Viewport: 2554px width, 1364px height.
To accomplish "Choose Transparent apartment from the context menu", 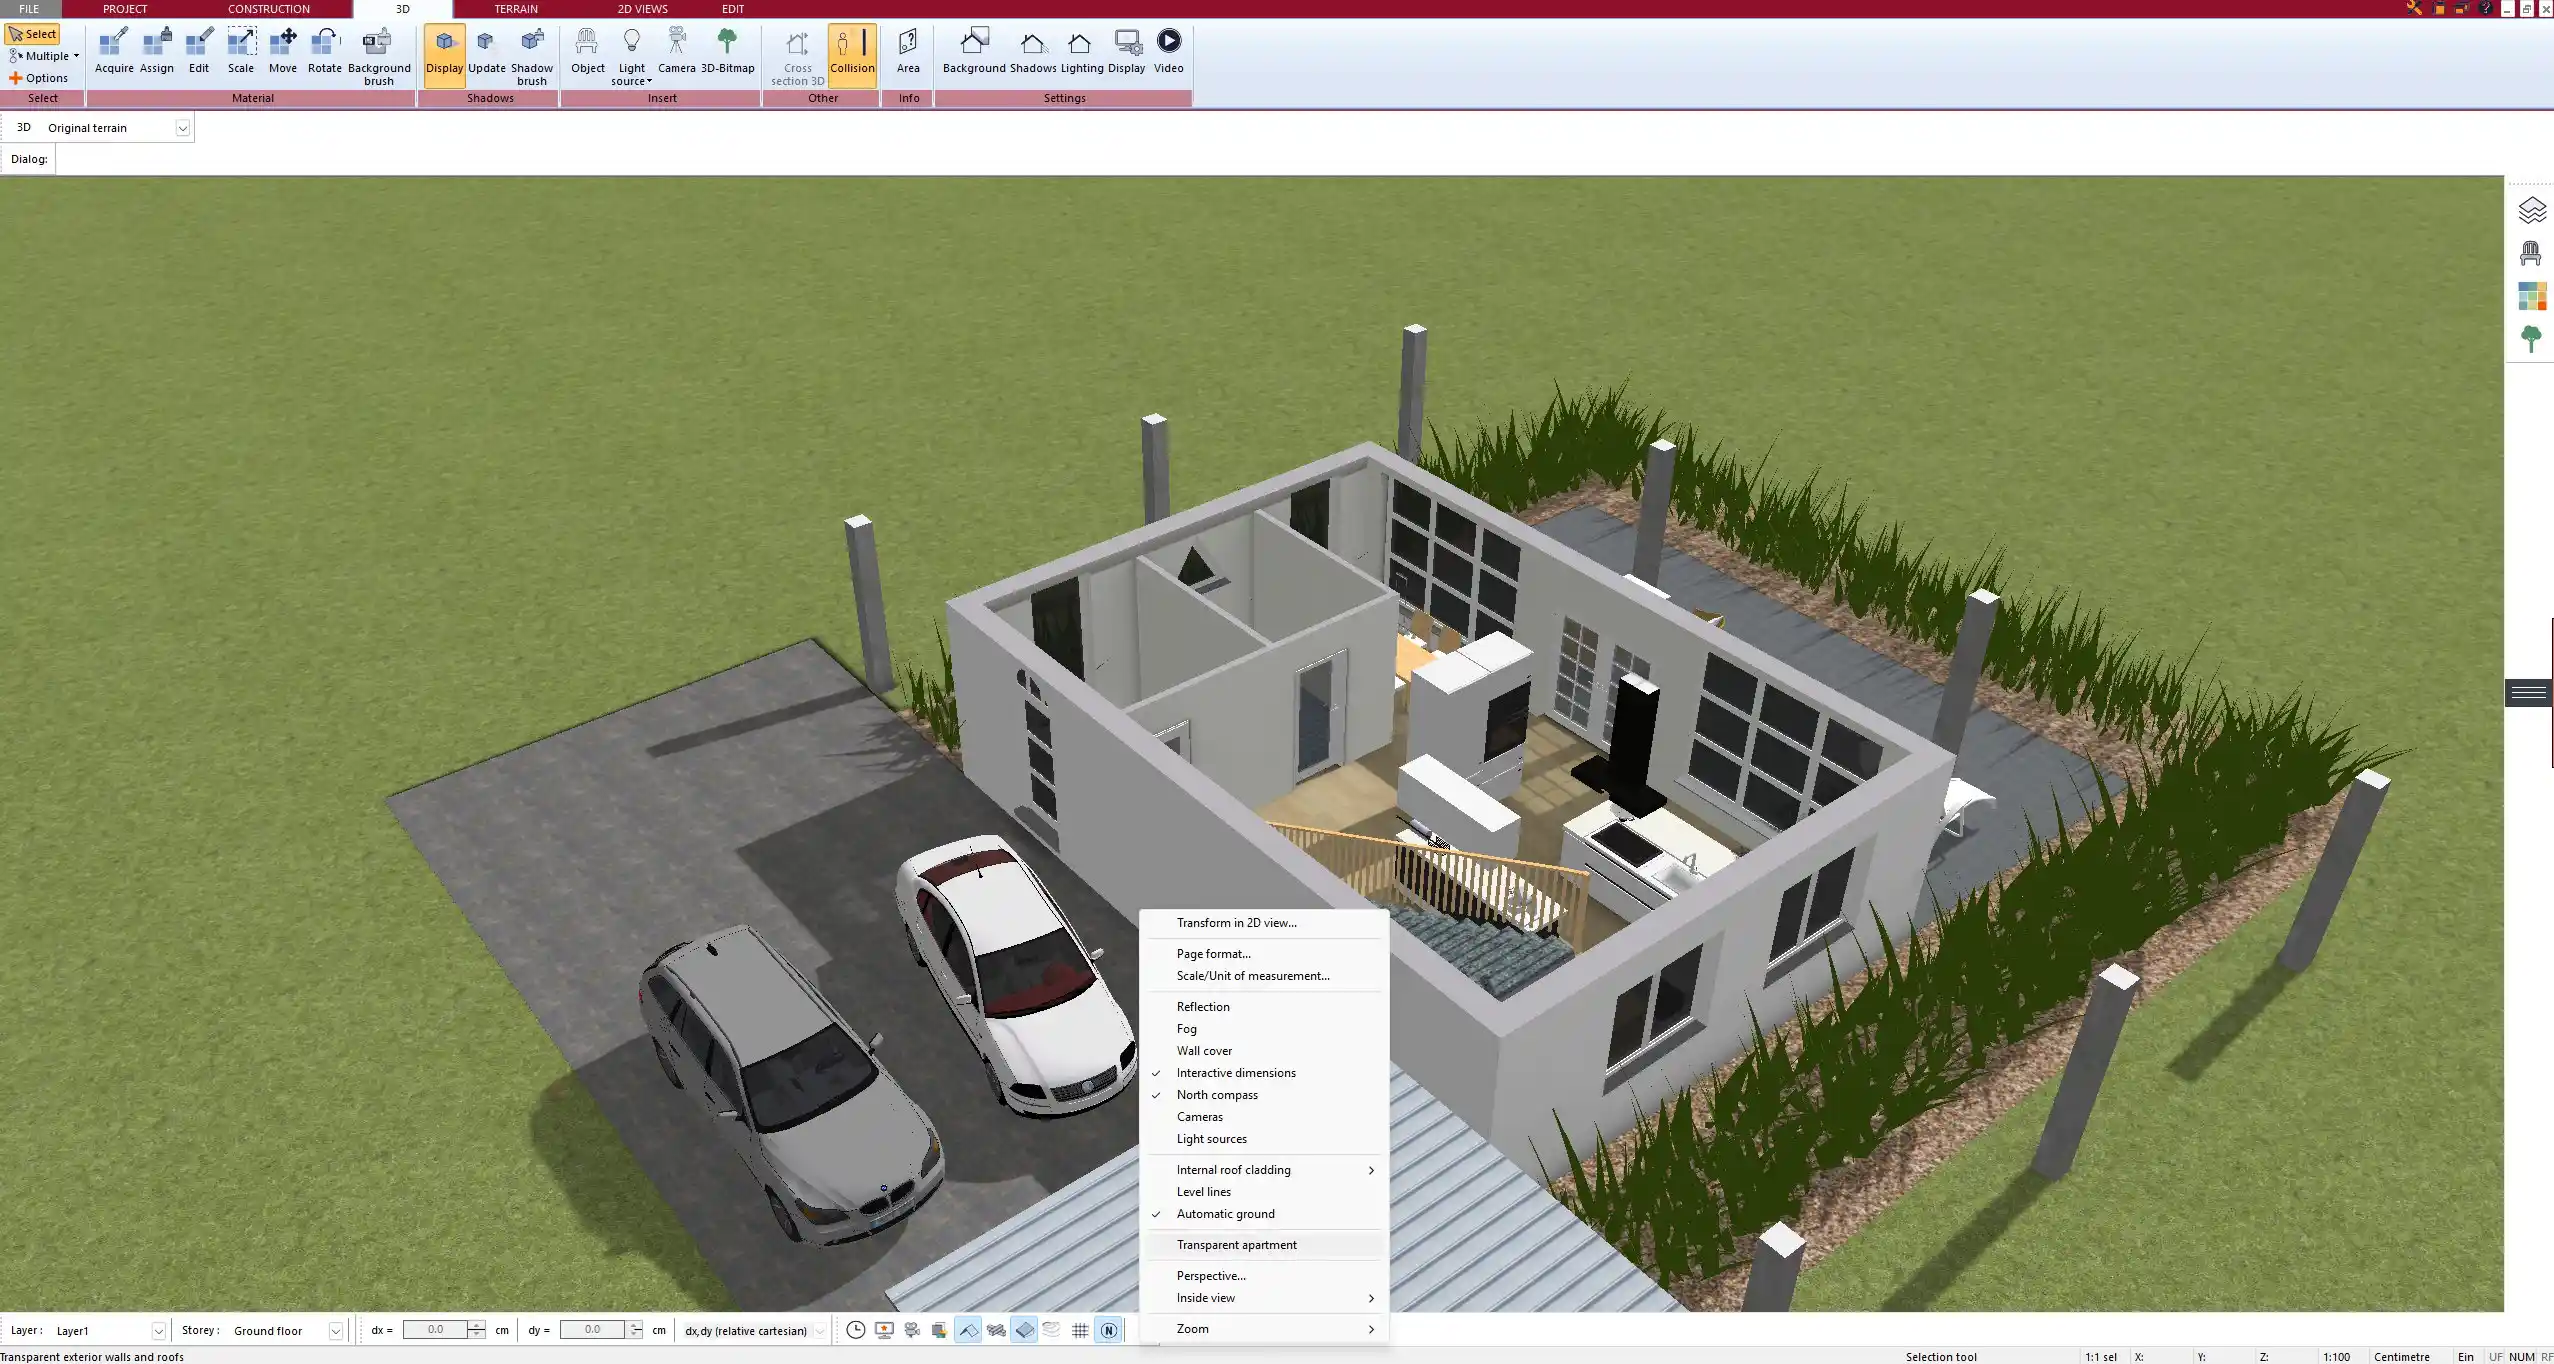I will (x=1235, y=1244).
